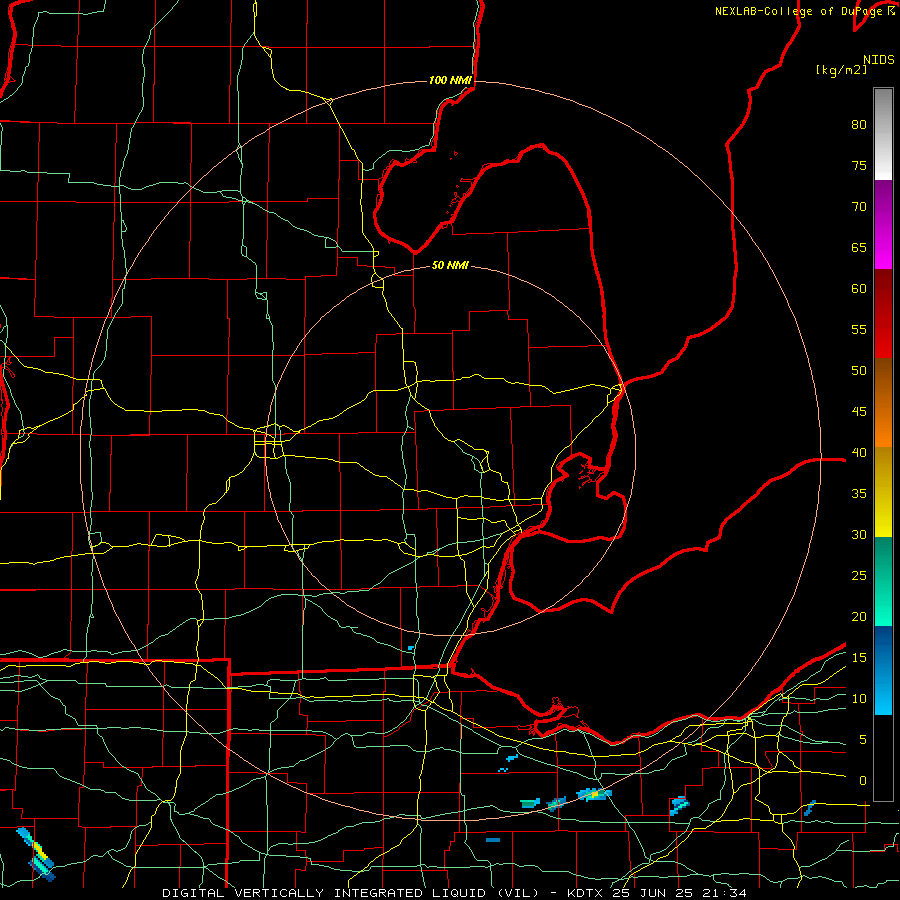Click the 100 NMI range ring label
900x900 pixels.
pyautogui.click(x=450, y=80)
